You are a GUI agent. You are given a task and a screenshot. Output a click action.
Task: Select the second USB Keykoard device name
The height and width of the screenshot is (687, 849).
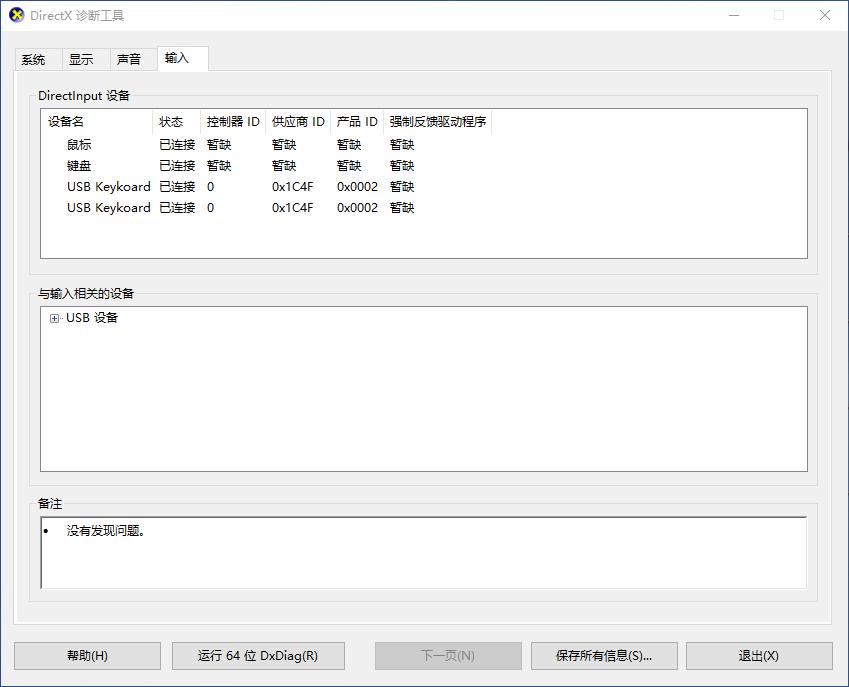tap(109, 208)
